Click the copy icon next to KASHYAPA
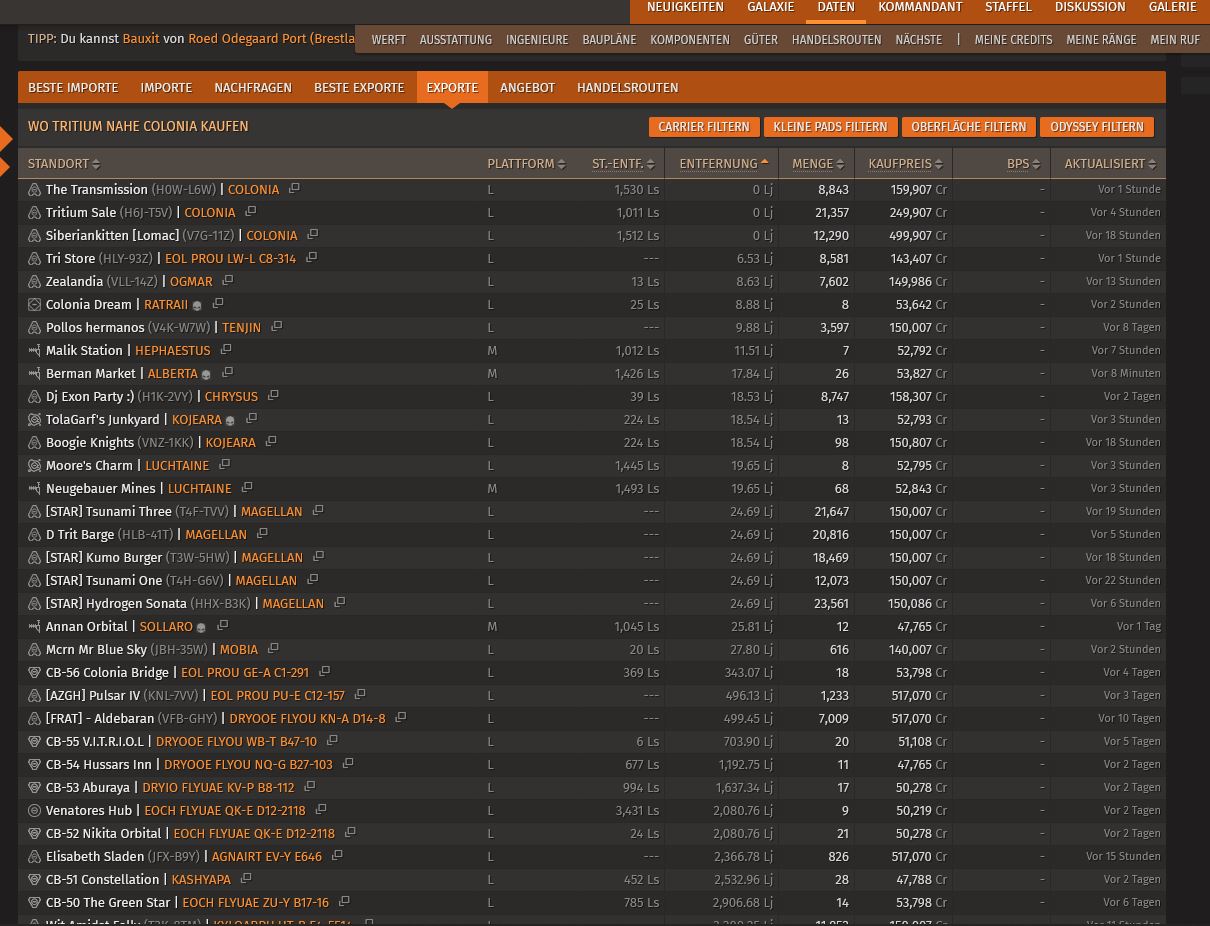 click(245, 879)
